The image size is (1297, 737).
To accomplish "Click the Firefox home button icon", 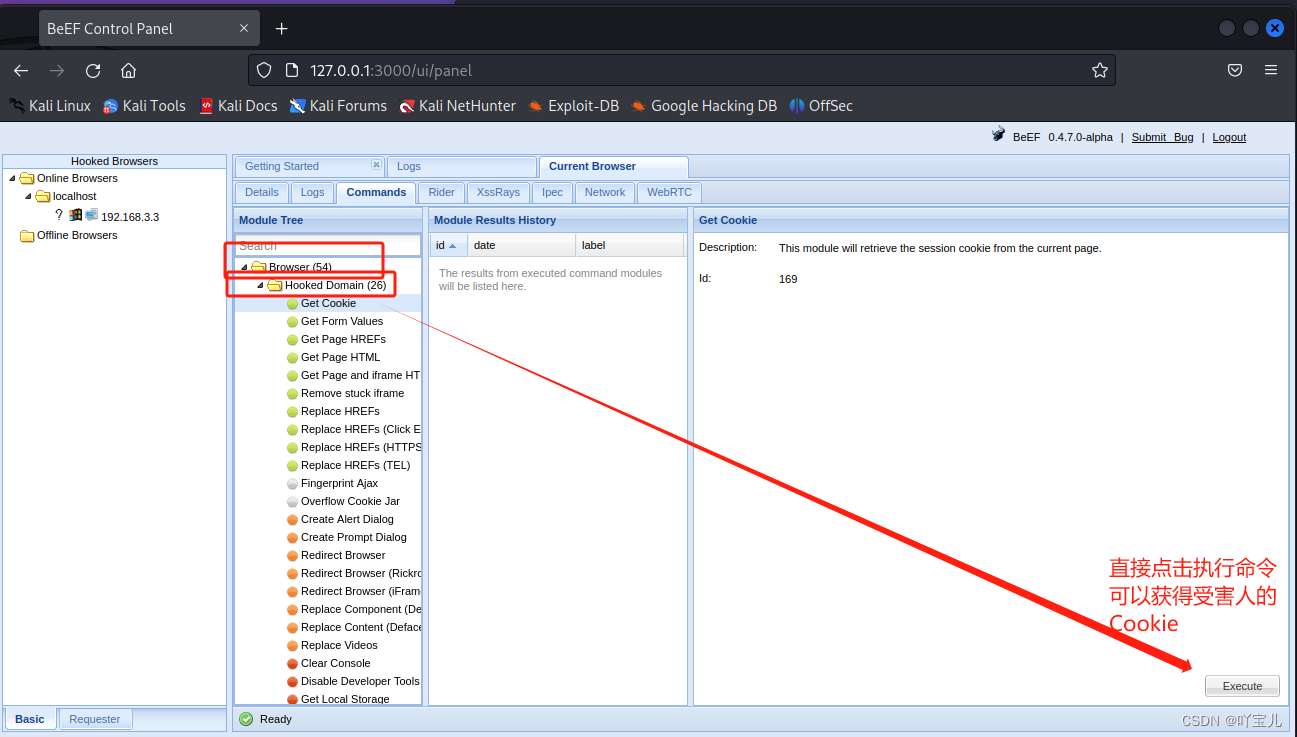I will coord(128,70).
